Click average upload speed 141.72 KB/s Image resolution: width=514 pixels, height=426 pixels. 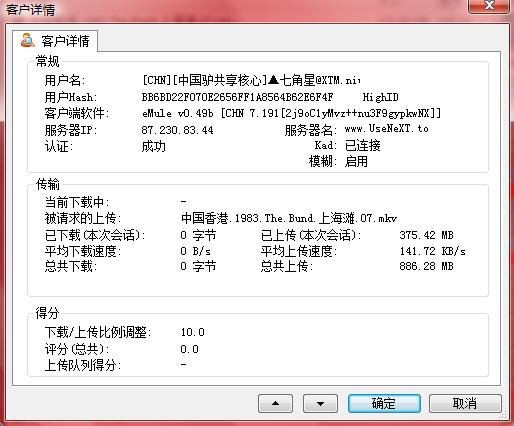tap(432, 251)
